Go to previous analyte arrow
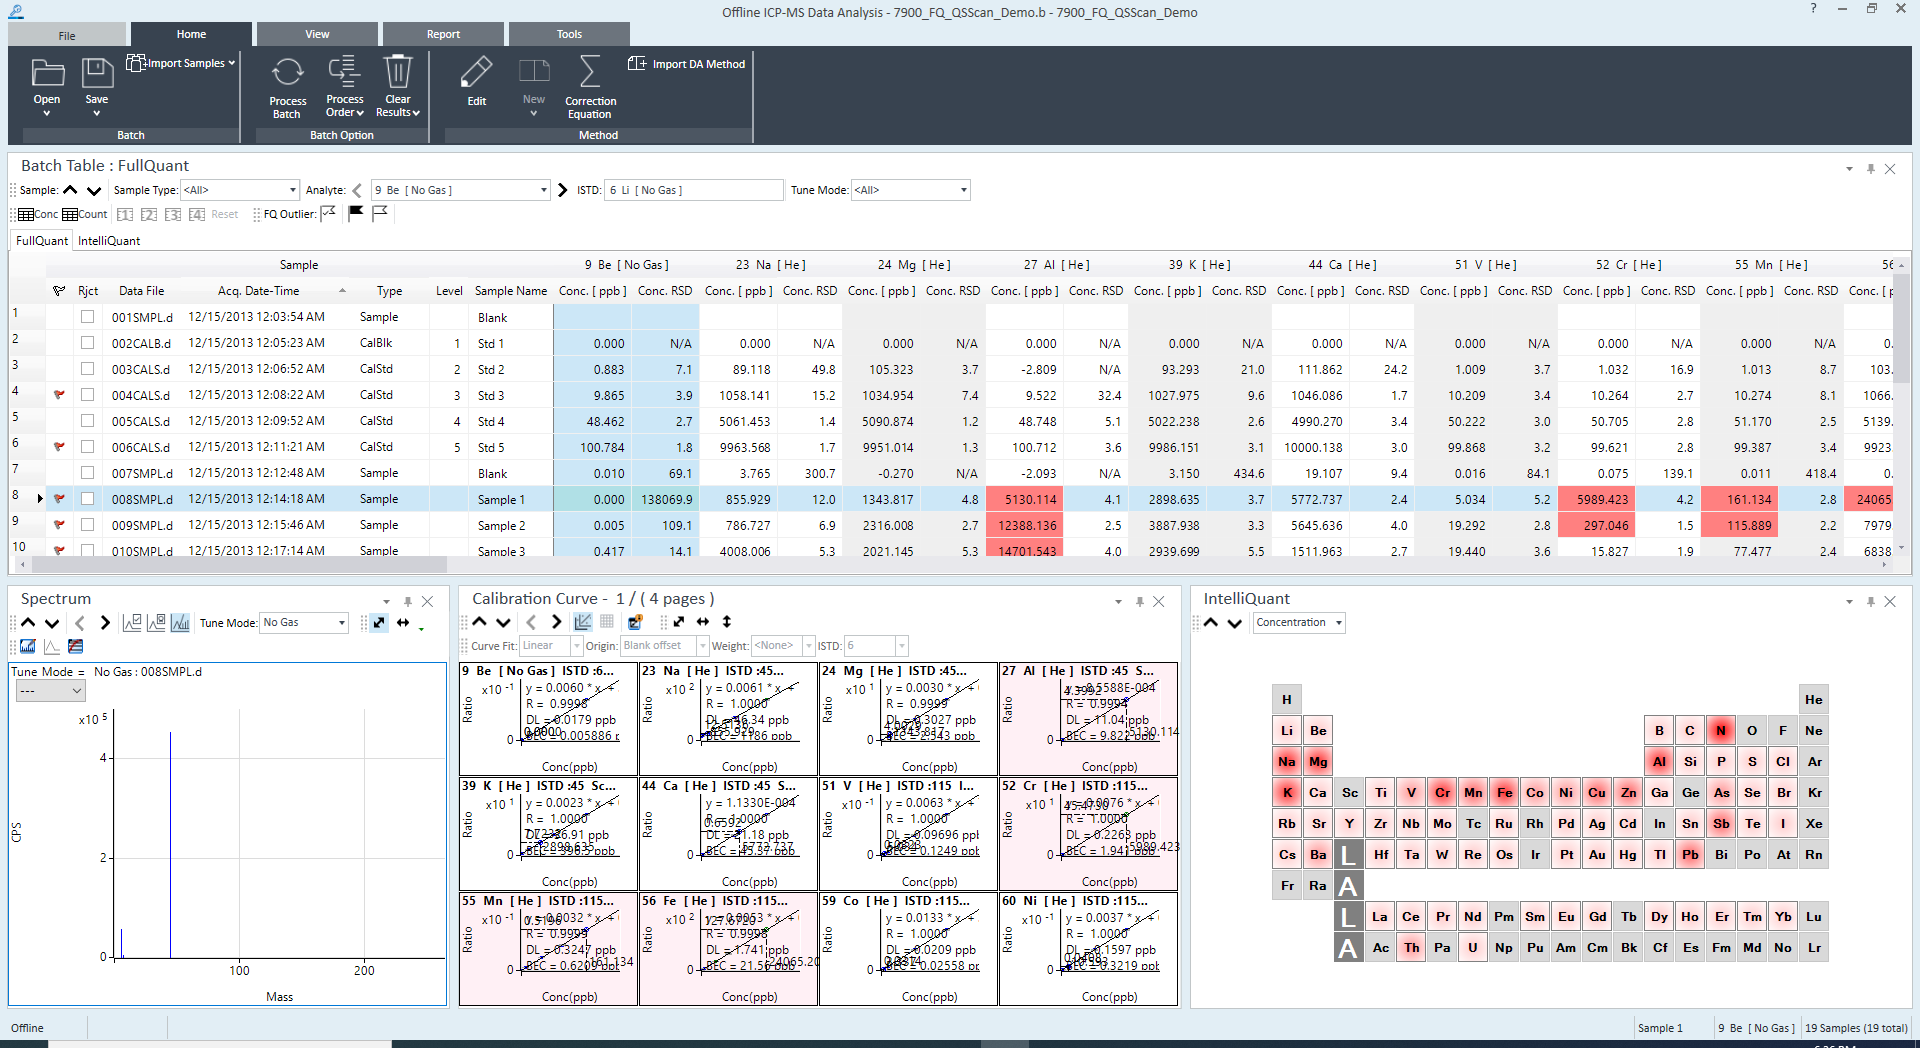The width and height of the screenshot is (1920, 1048). point(357,190)
